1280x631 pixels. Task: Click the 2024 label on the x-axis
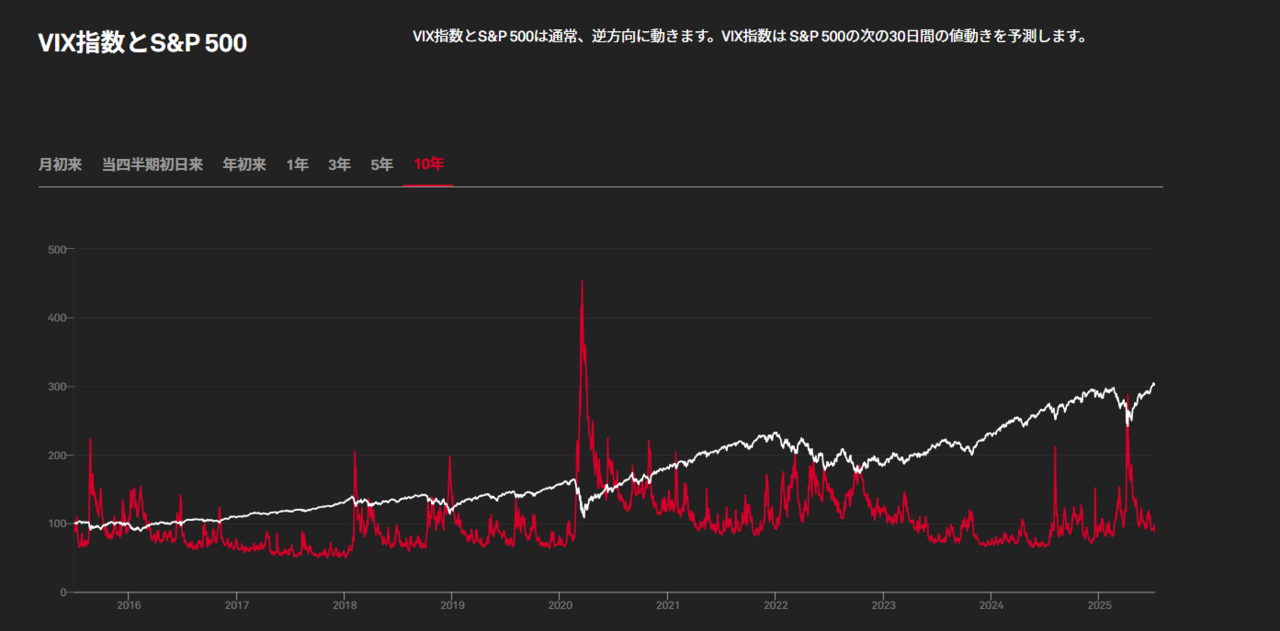tap(991, 605)
